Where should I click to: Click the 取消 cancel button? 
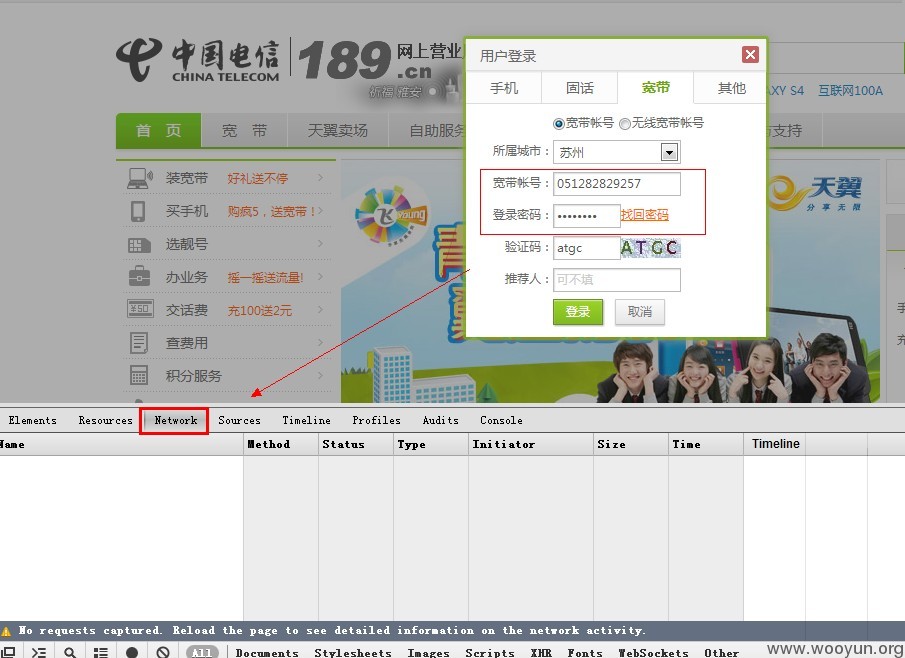[x=640, y=312]
